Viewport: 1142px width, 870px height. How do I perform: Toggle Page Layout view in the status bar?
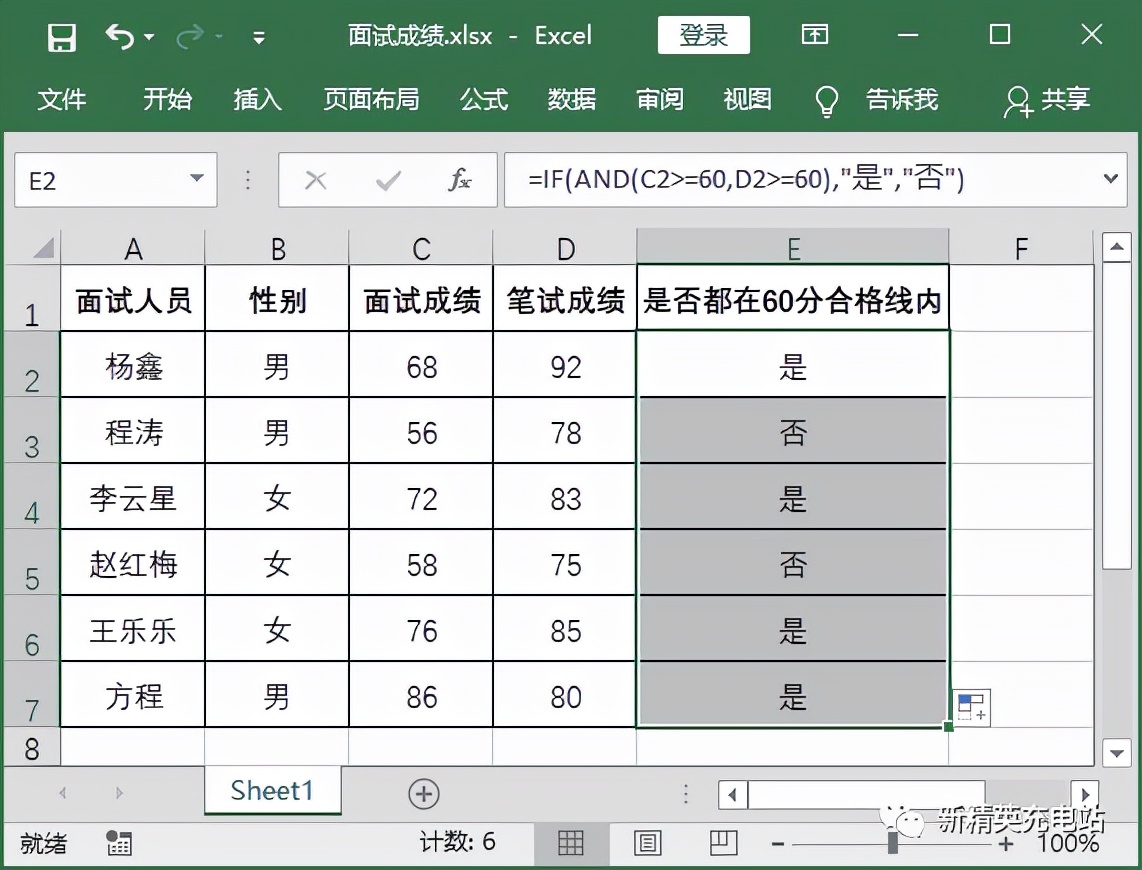click(x=648, y=843)
